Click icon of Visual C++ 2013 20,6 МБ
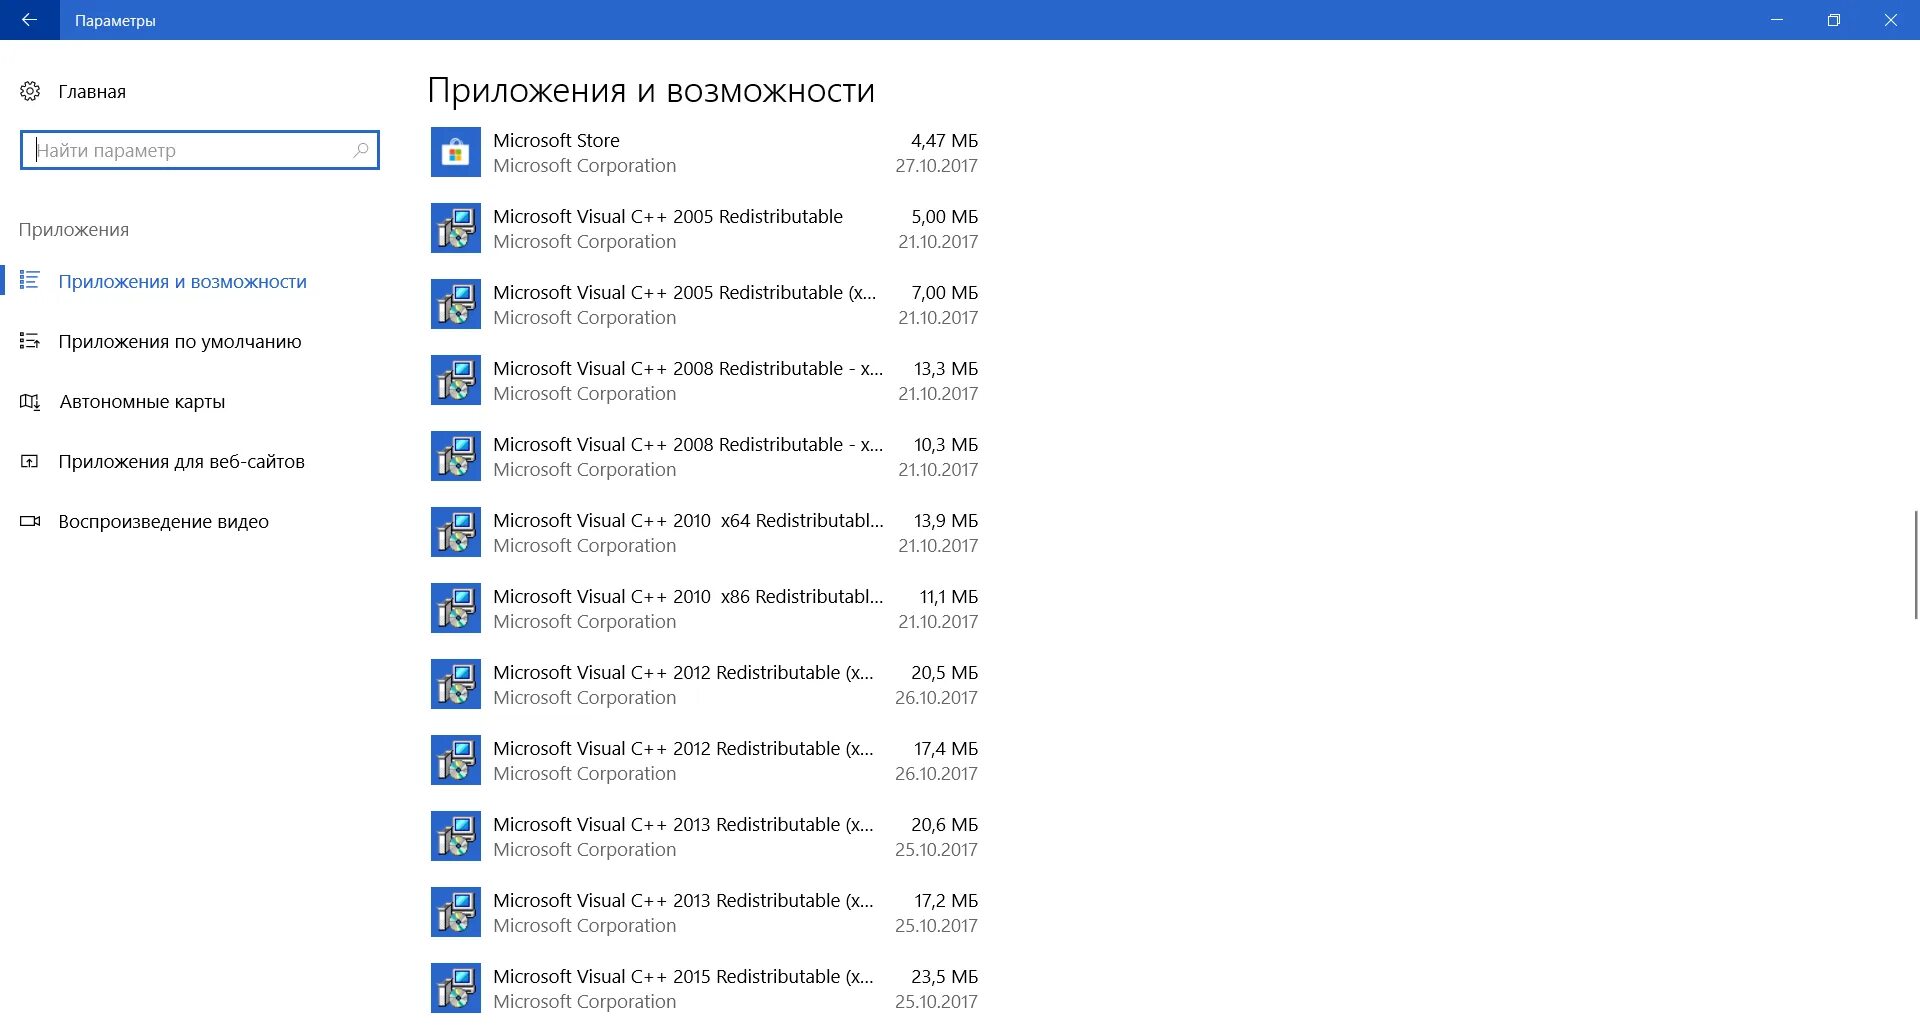 click(456, 836)
